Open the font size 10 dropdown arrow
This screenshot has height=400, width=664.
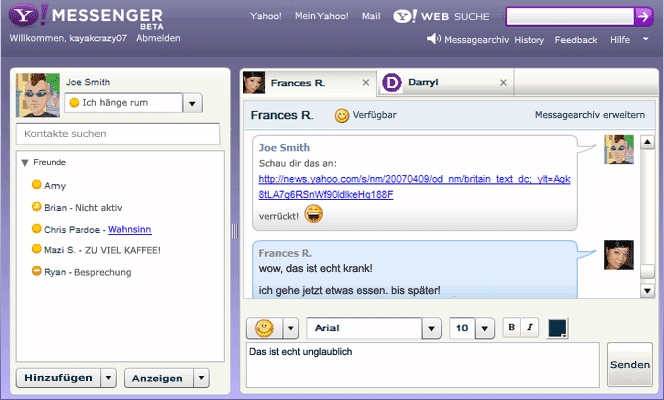(x=485, y=328)
